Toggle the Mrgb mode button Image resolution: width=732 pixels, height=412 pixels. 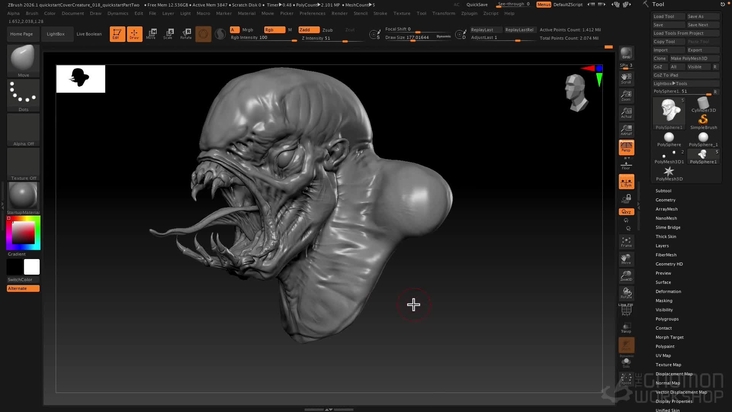pyautogui.click(x=247, y=30)
